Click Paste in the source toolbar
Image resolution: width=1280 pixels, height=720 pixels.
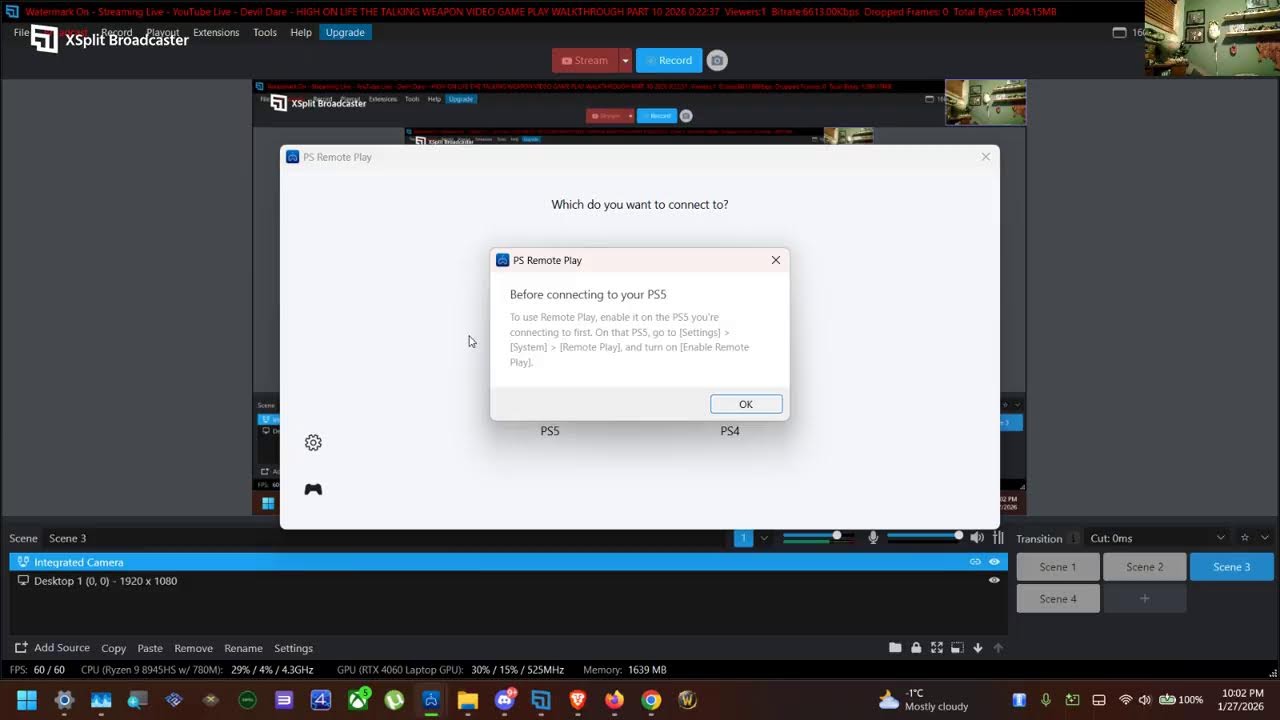pos(150,648)
